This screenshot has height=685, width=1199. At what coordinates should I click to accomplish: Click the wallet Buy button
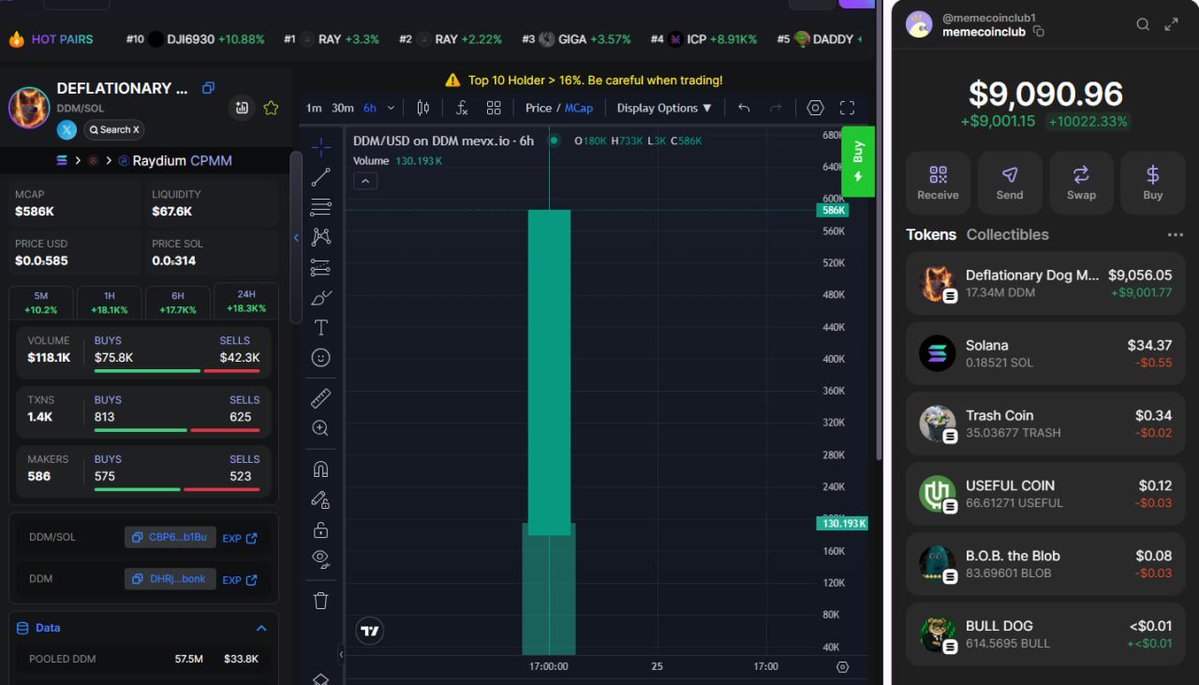pyautogui.click(x=1153, y=183)
